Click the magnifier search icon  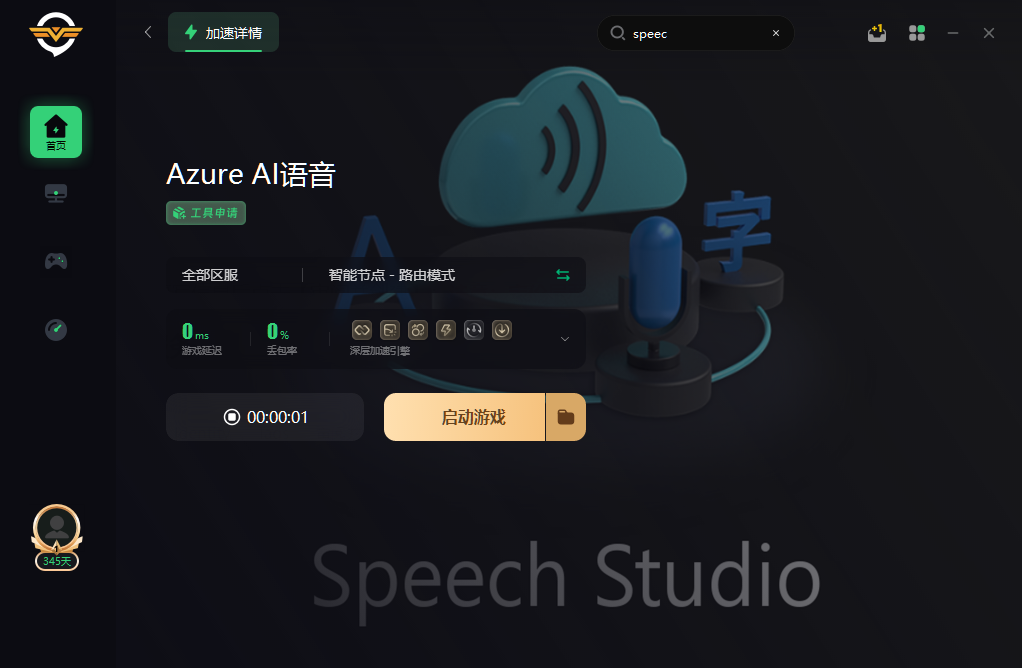point(617,33)
